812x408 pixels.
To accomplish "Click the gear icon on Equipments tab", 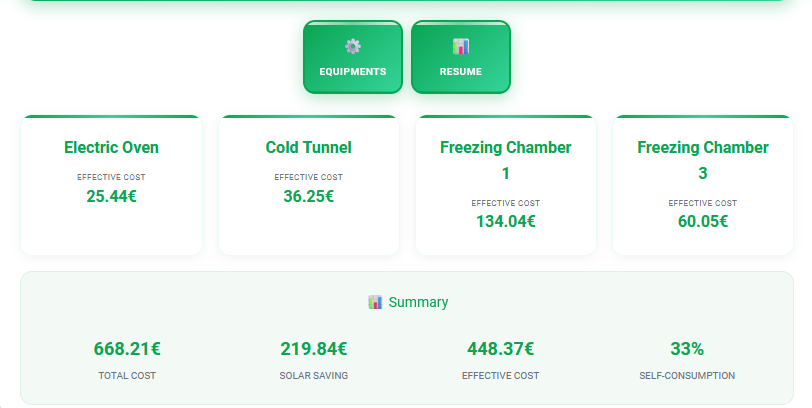I will (353, 46).
